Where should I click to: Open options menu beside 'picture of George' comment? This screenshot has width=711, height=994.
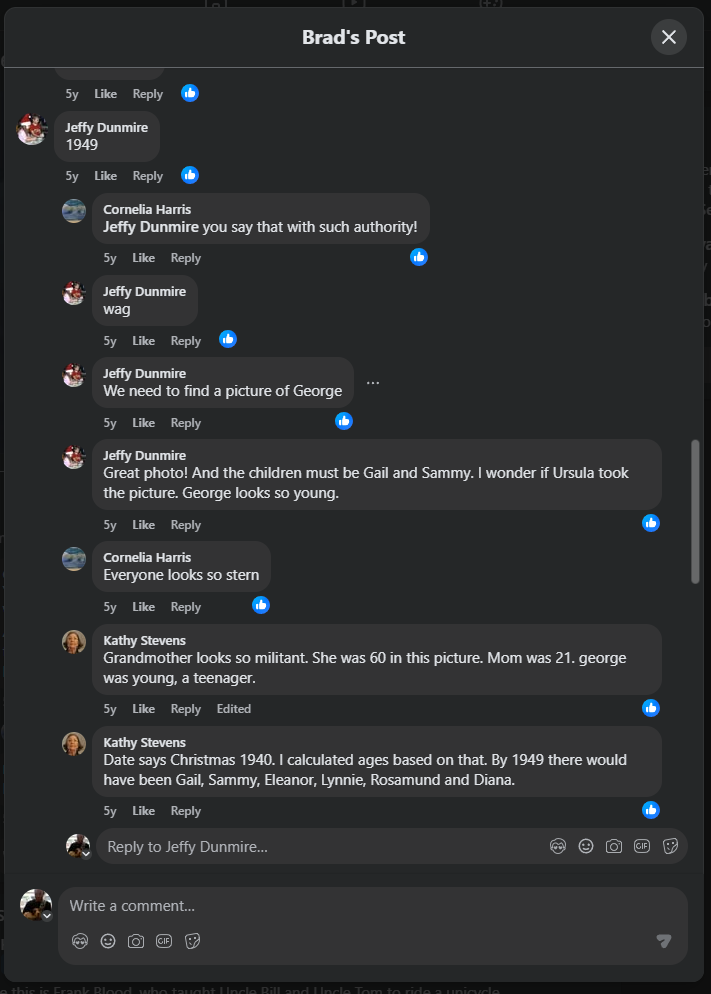(373, 382)
